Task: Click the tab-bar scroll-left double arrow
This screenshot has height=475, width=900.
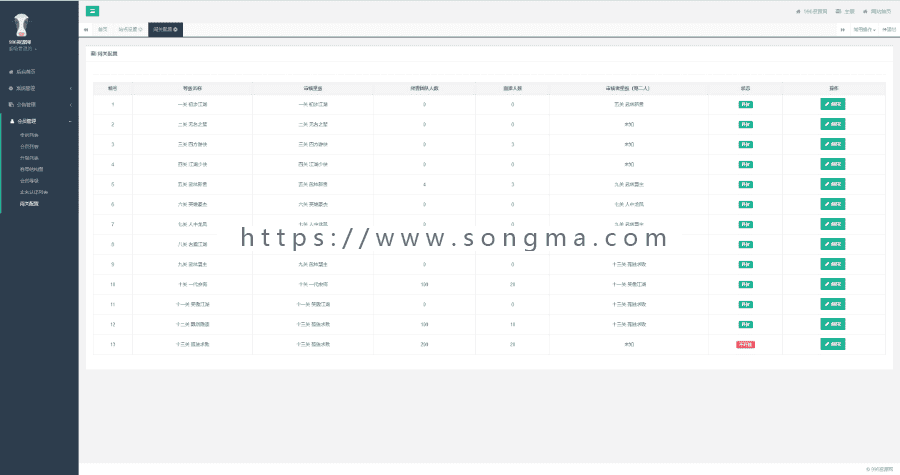Action: coord(86,30)
